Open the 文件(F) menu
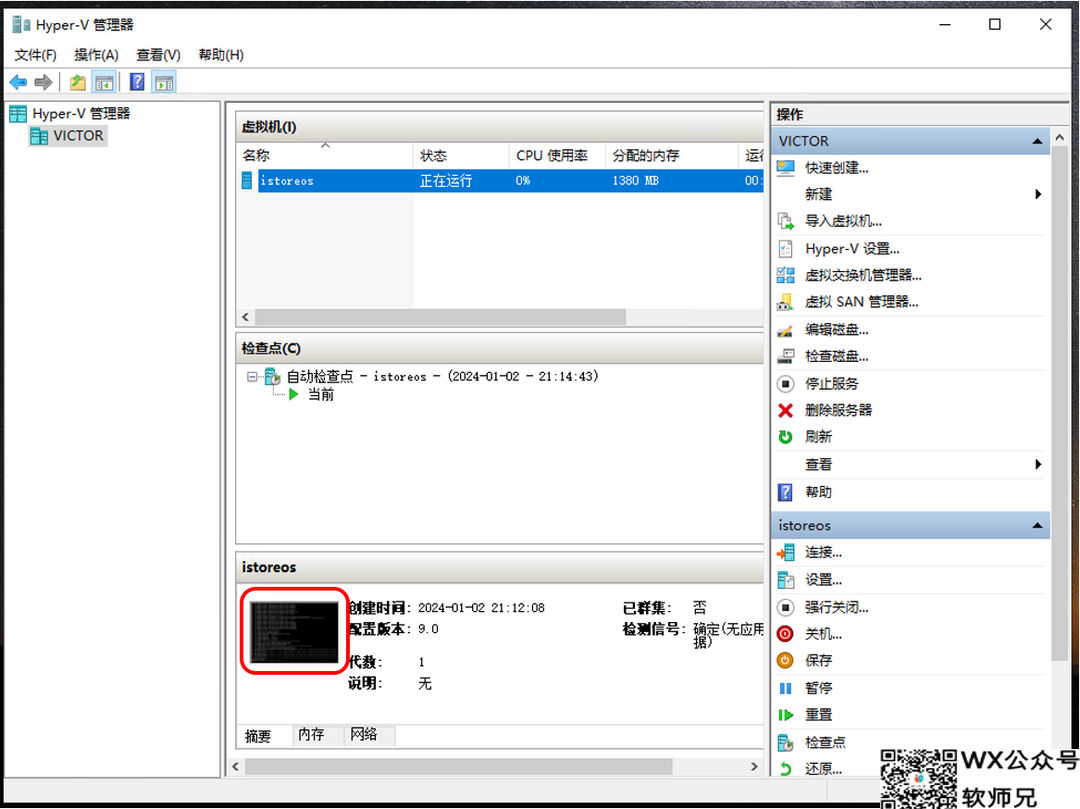Image resolution: width=1080 pixels, height=809 pixels. 36,55
